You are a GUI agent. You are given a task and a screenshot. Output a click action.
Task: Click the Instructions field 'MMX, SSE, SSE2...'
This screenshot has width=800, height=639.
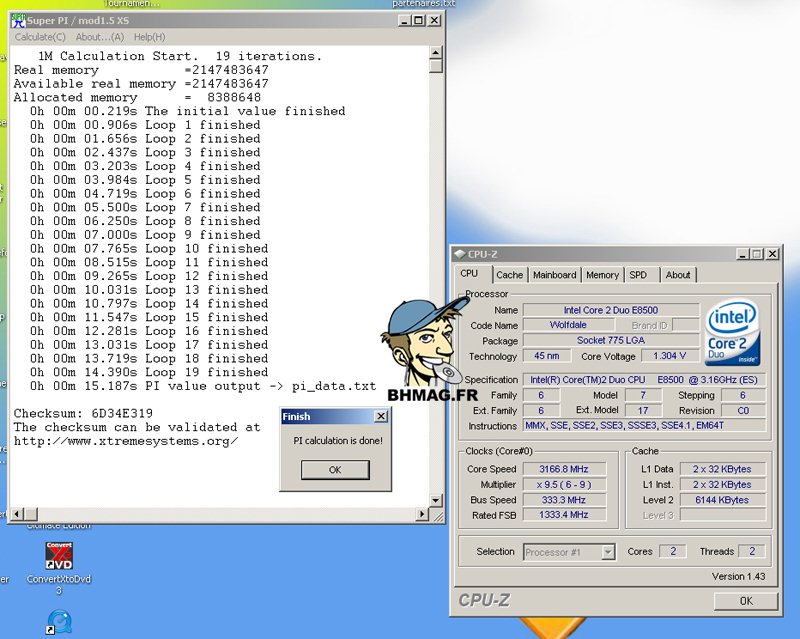(644, 425)
